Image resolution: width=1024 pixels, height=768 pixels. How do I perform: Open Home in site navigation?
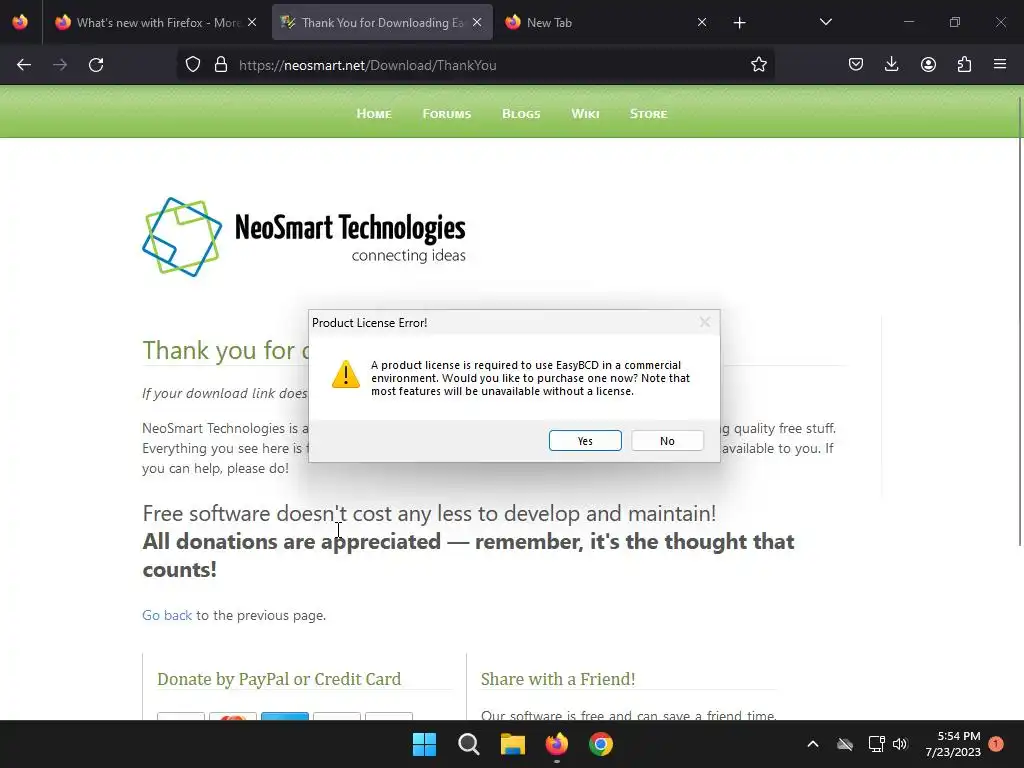click(x=374, y=114)
